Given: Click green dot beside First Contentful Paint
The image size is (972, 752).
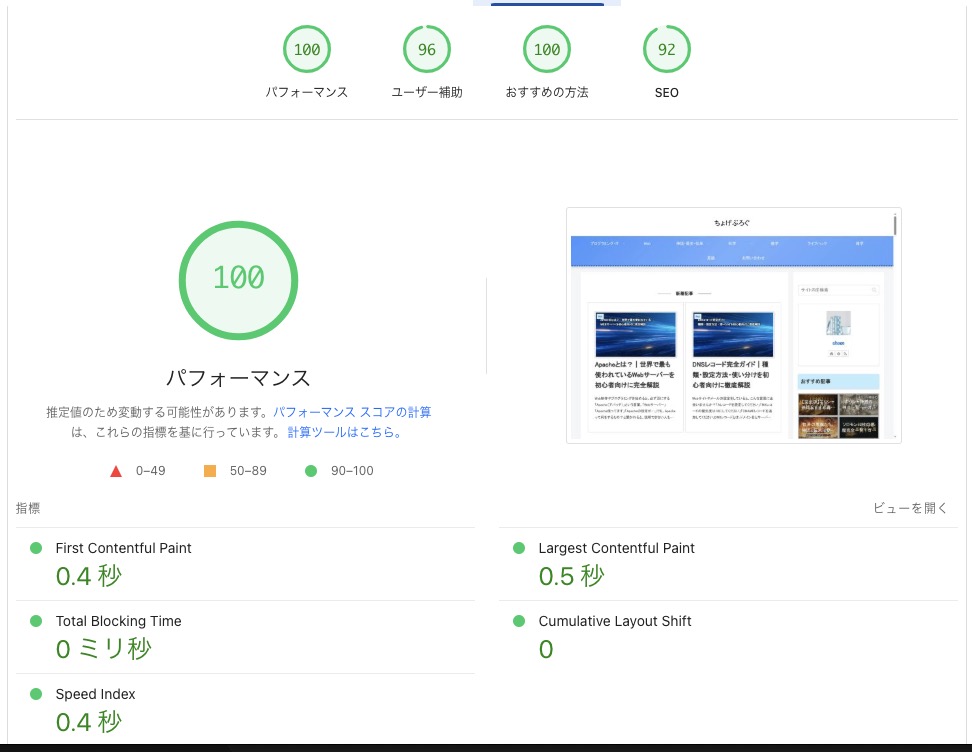Looking at the screenshot, I should (36, 548).
